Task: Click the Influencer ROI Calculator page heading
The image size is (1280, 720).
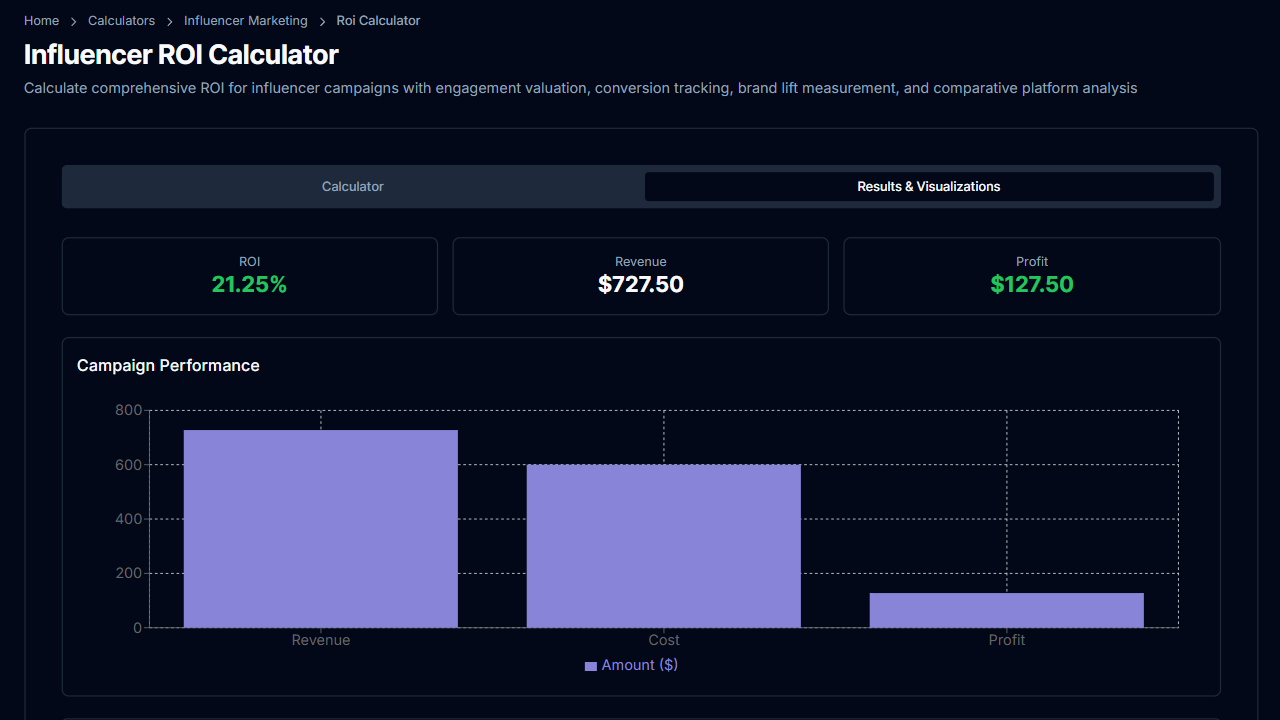Action: pyautogui.click(x=181, y=55)
